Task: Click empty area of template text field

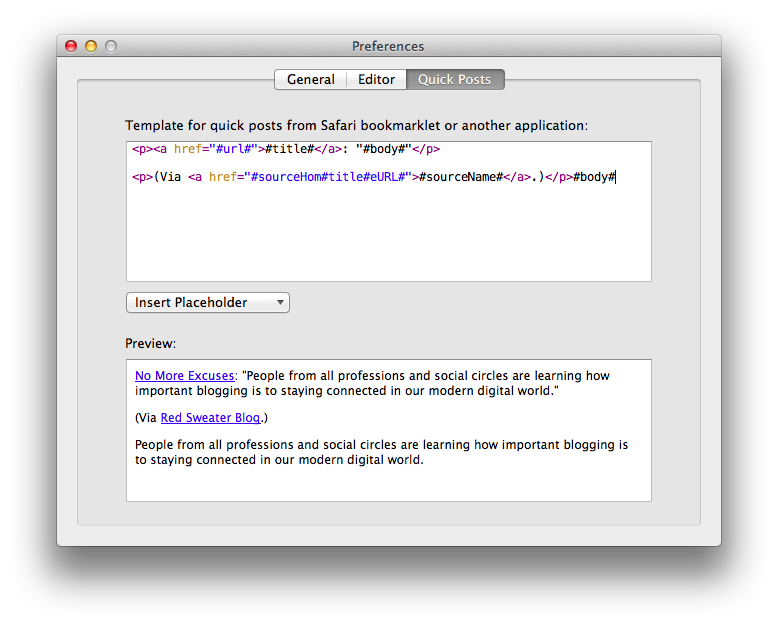Action: pos(388,240)
